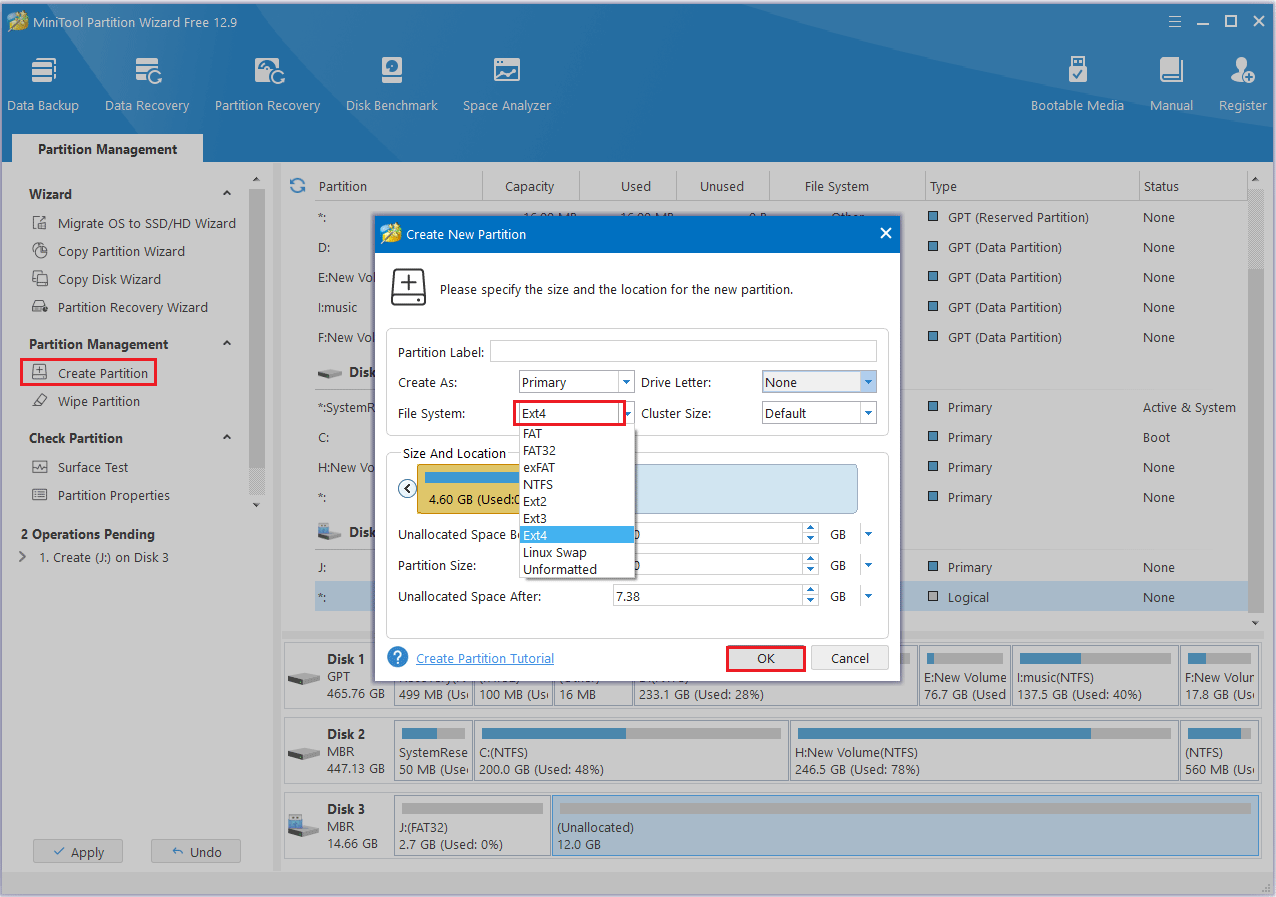Select highlighted Ext4 in the file system list
The height and width of the screenshot is (897, 1276).
point(577,536)
